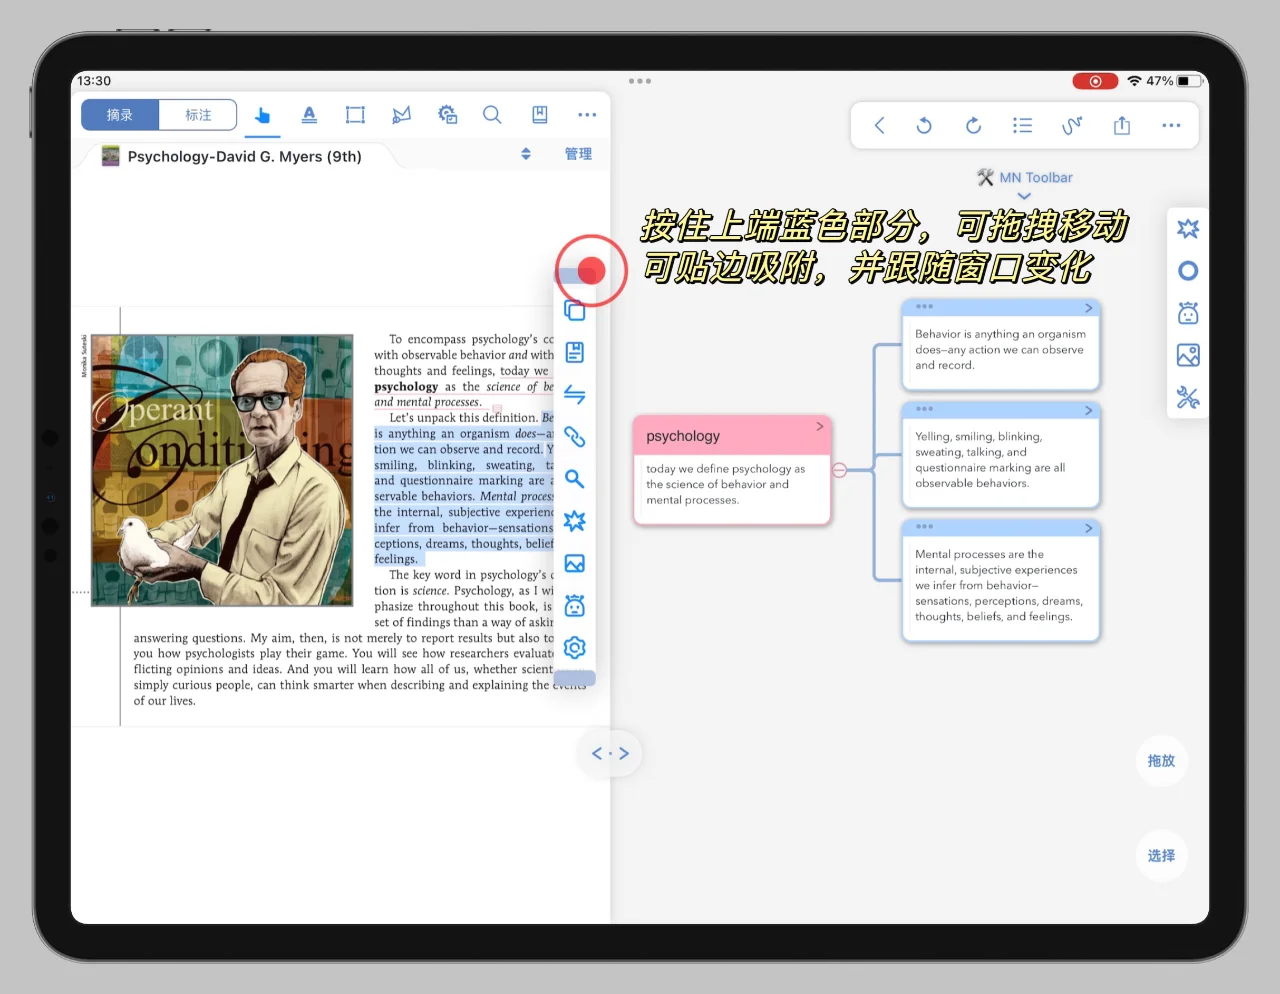1280x994 pixels.
Task: Tap the Skinner illustration in the page
Action: tap(222, 470)
